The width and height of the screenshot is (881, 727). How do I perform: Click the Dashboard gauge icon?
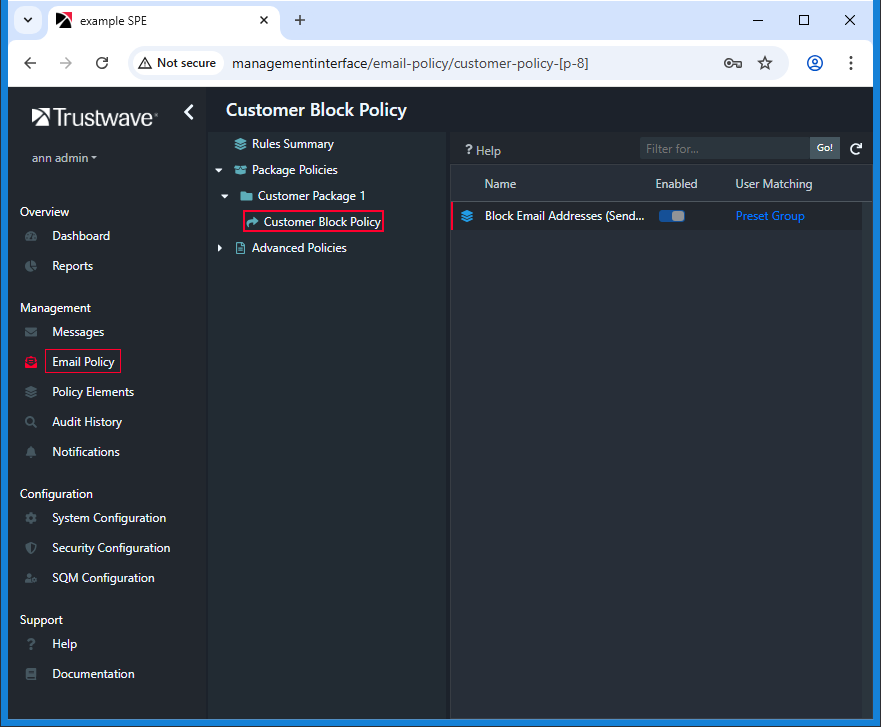(31, 236)
